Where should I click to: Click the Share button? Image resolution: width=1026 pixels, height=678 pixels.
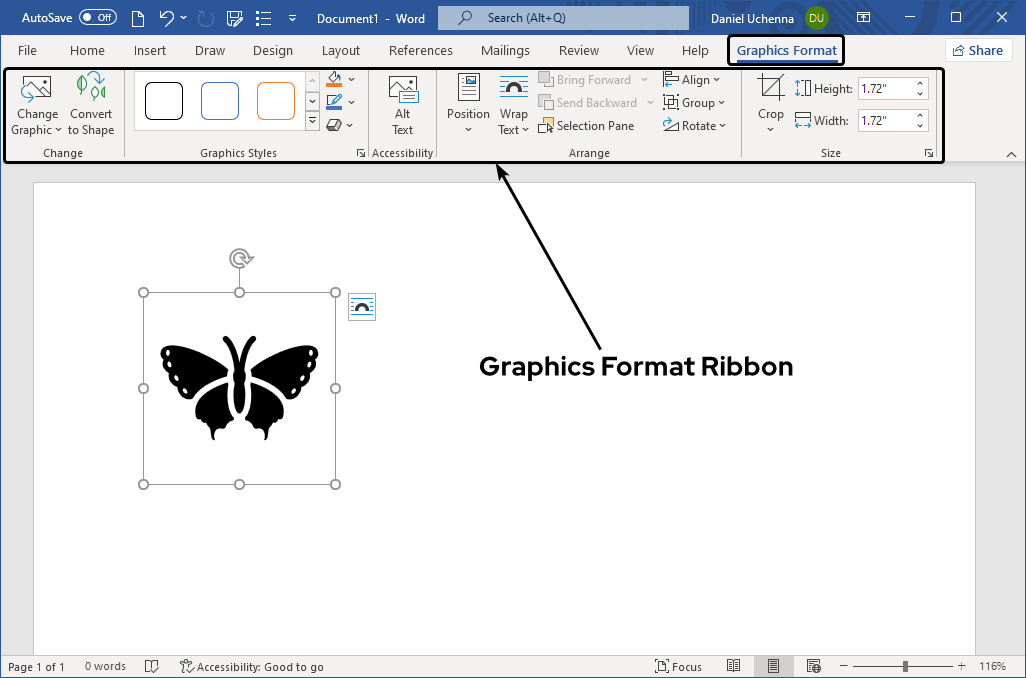tap(978, 49)
